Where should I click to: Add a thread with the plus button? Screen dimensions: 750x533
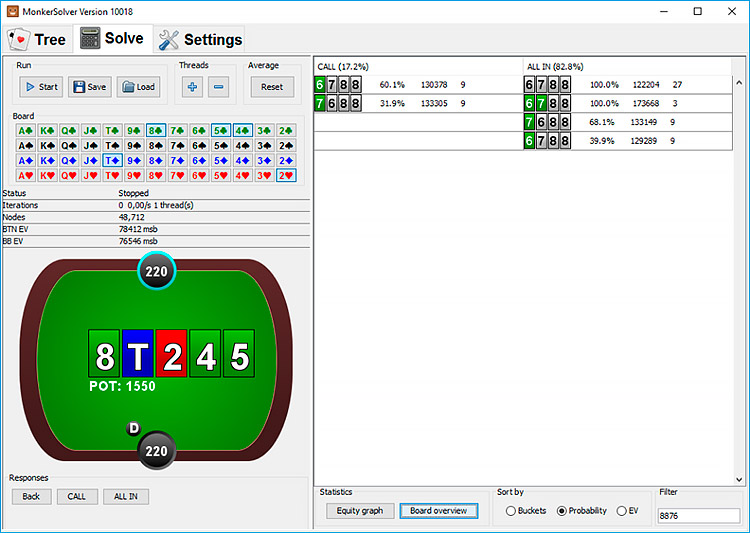(192, 87)
